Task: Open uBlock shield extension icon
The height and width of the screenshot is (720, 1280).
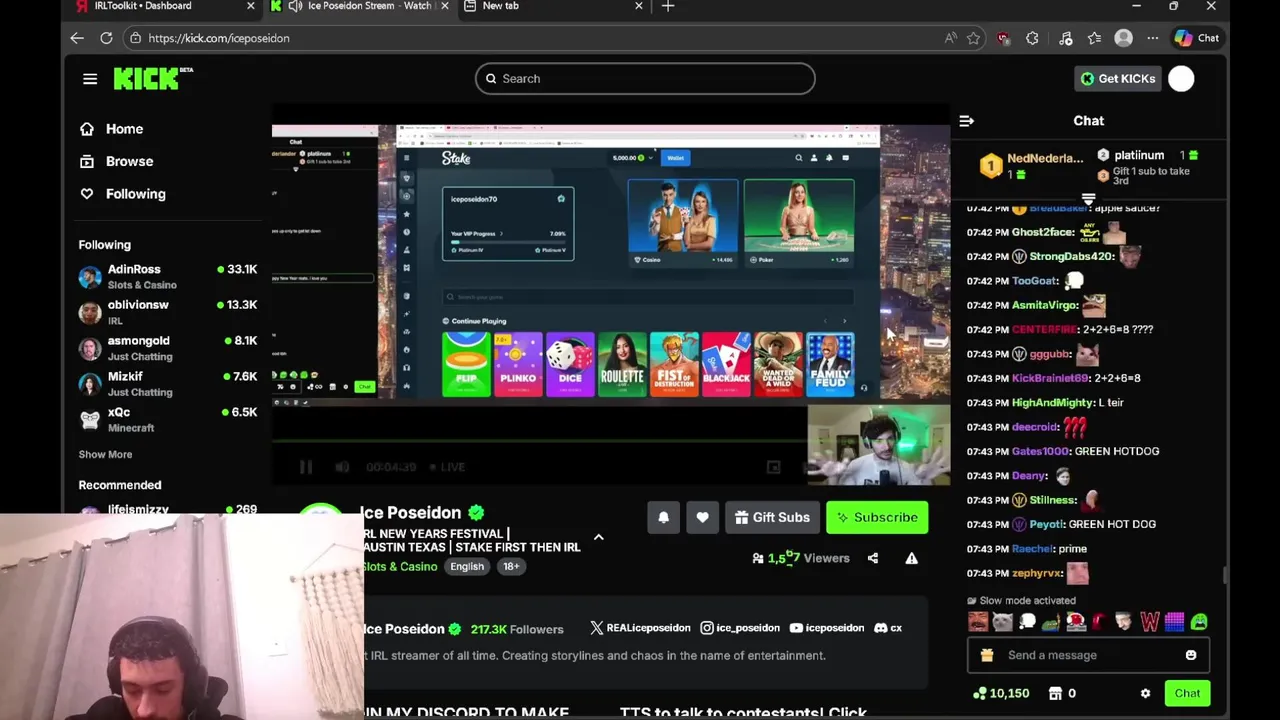Action: coord(1003,38)
